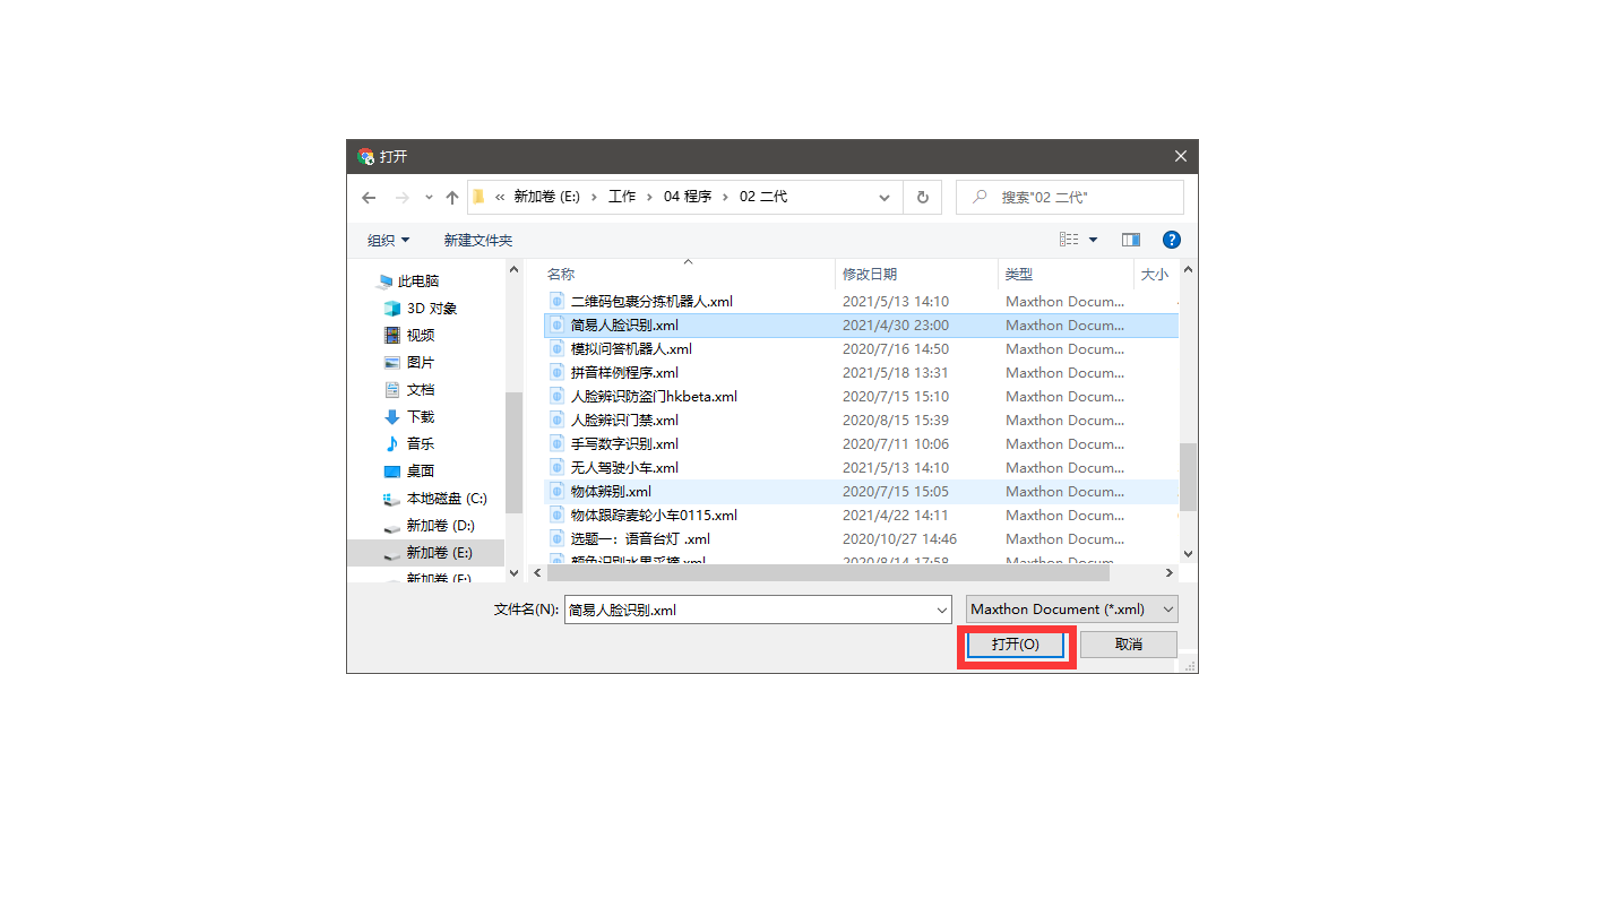Expand the address bar path history dropdown
The image size is (1600, 900).
click(884, 198)
